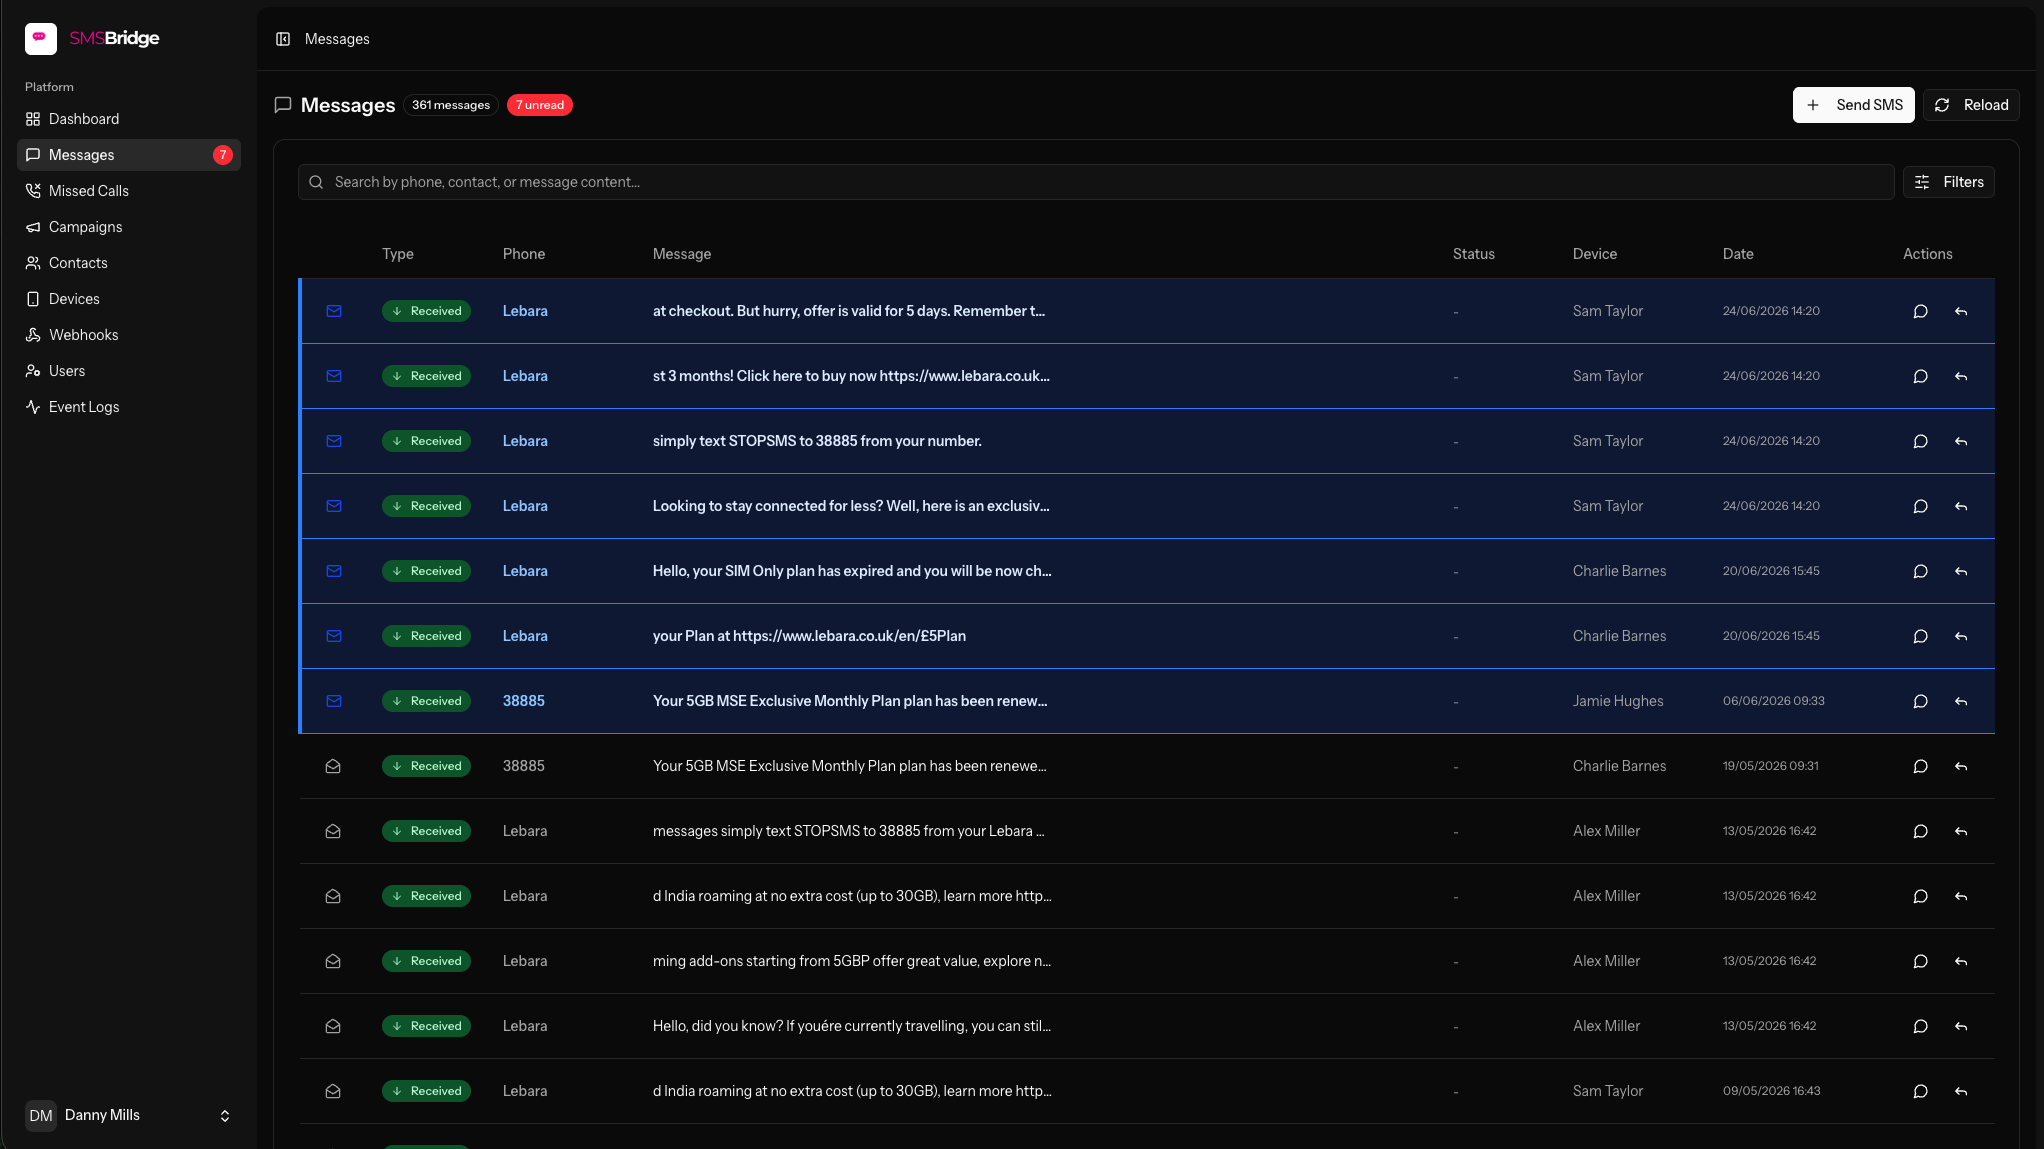Reply to 'simply text STOPSMS to 38885' message

coord(1960,441)
